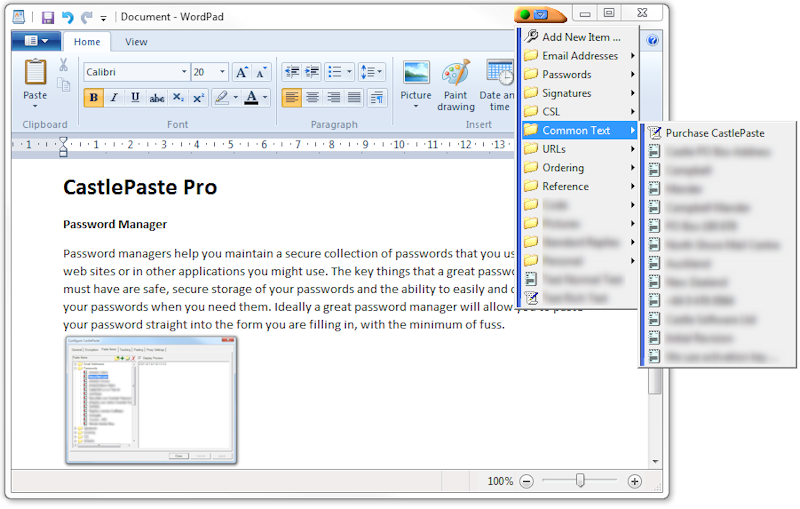
Task: Open the Calibri font family dropdown
Action: 184,72
